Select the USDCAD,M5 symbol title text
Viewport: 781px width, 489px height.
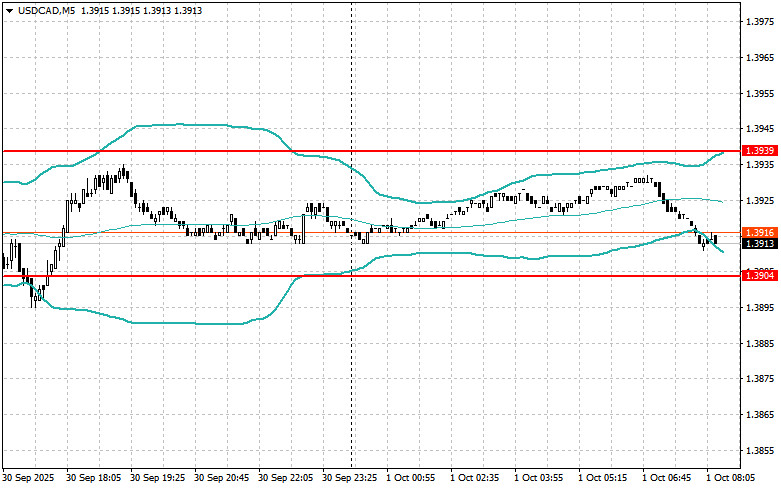(47, 10)
